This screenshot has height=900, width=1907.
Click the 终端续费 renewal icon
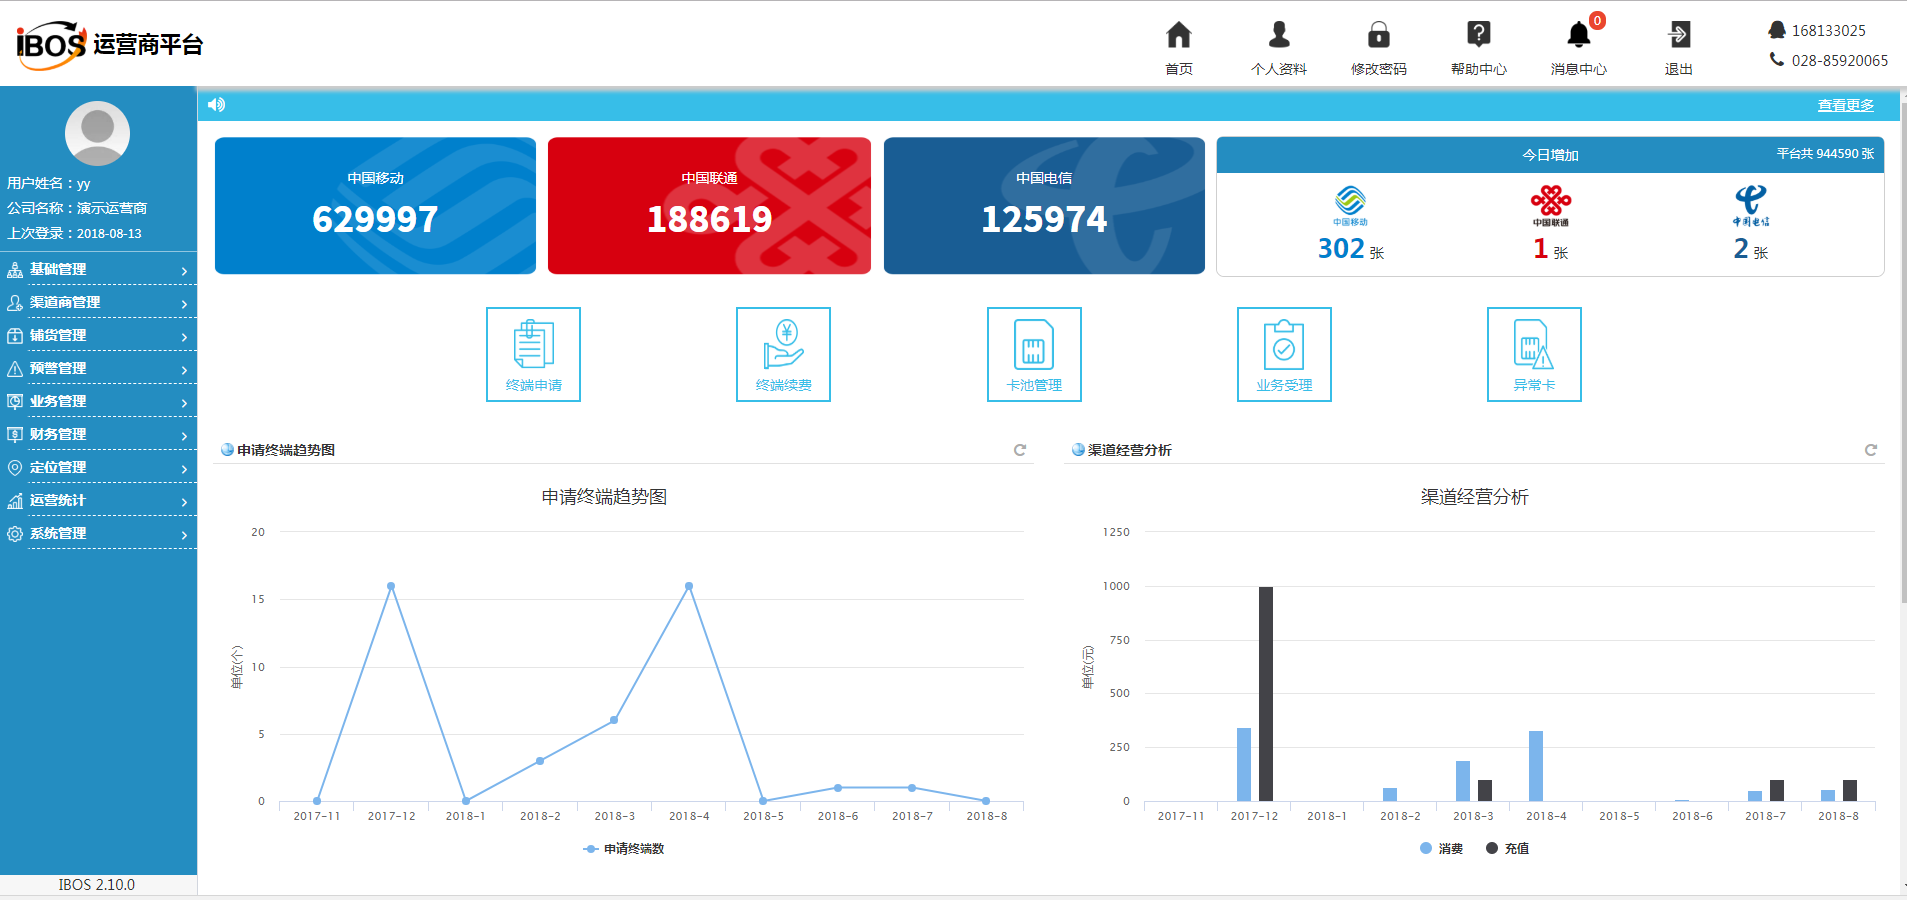[783, 354]
